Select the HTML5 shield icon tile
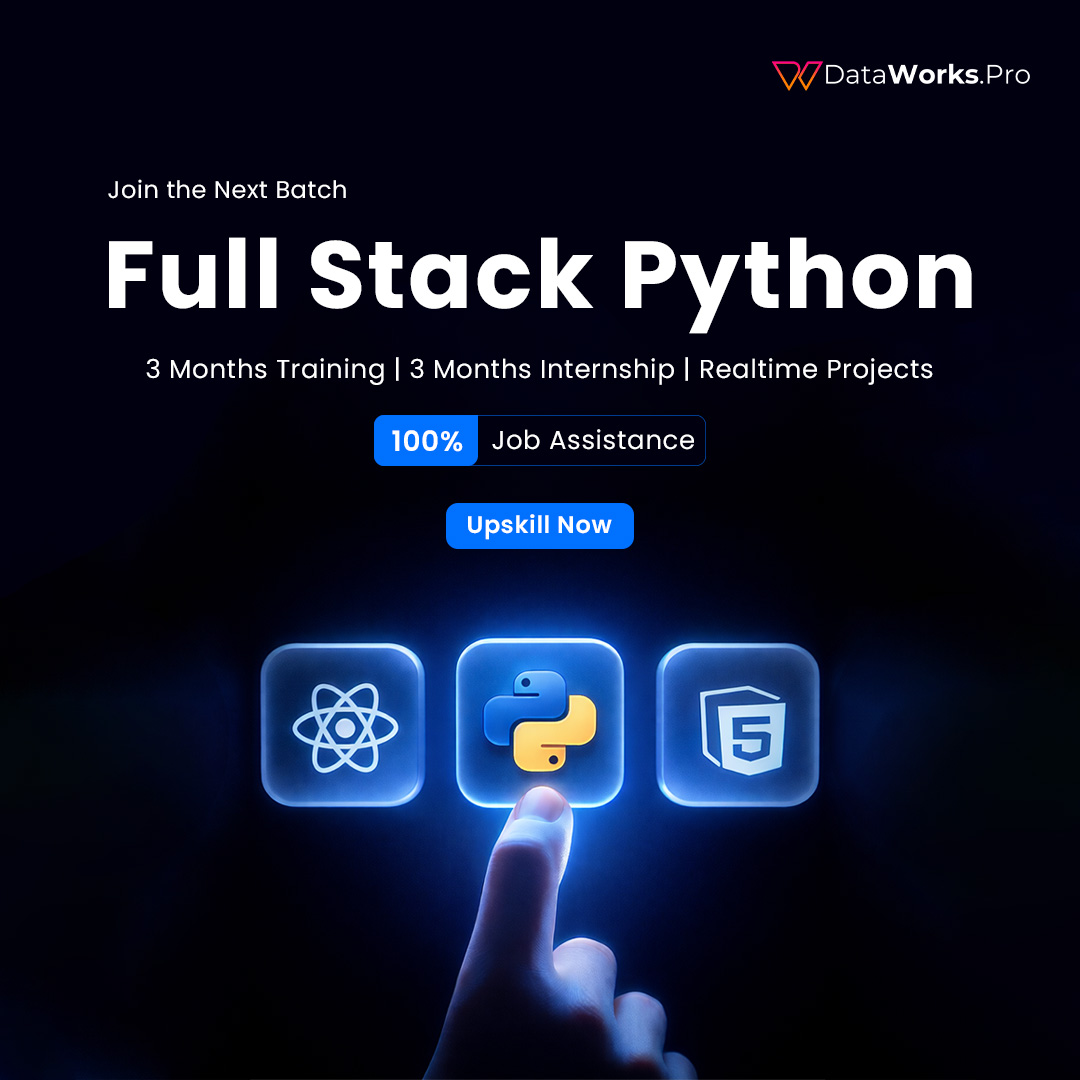 coord(738,725)
